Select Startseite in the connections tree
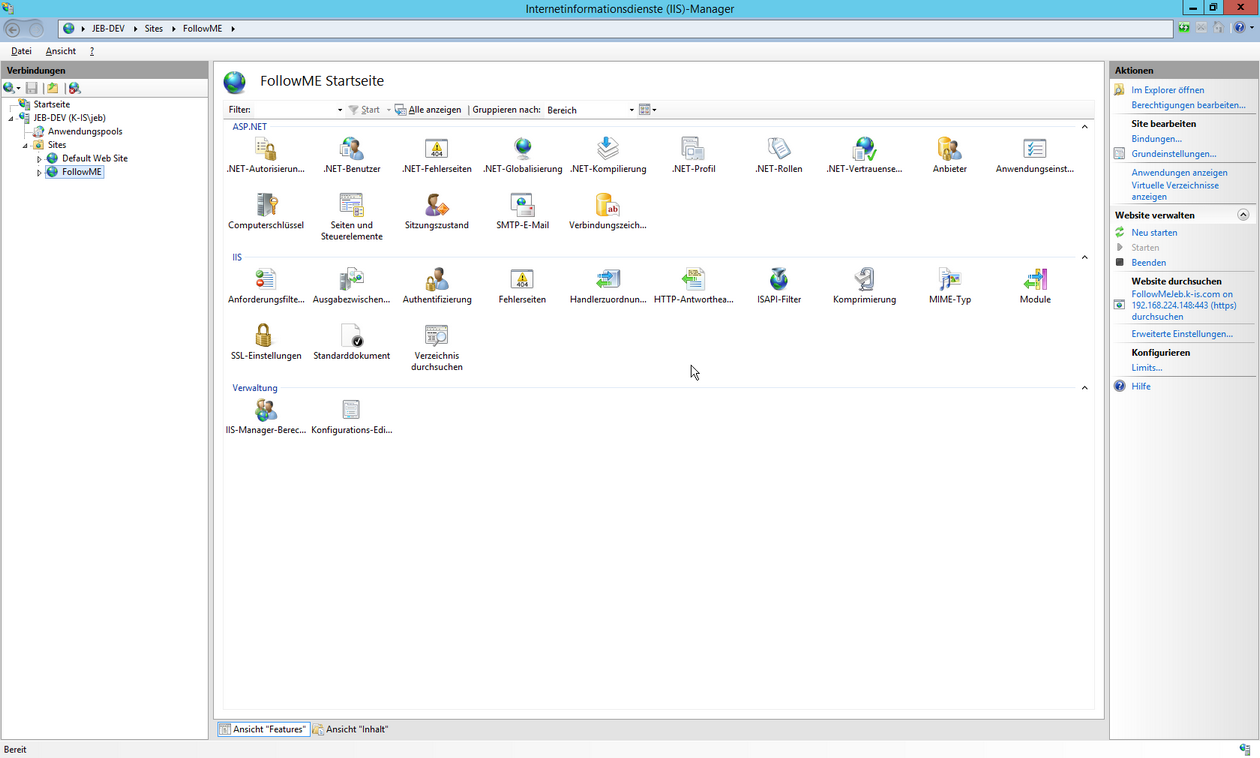1260x758 pixels. (x=51, y=105)
